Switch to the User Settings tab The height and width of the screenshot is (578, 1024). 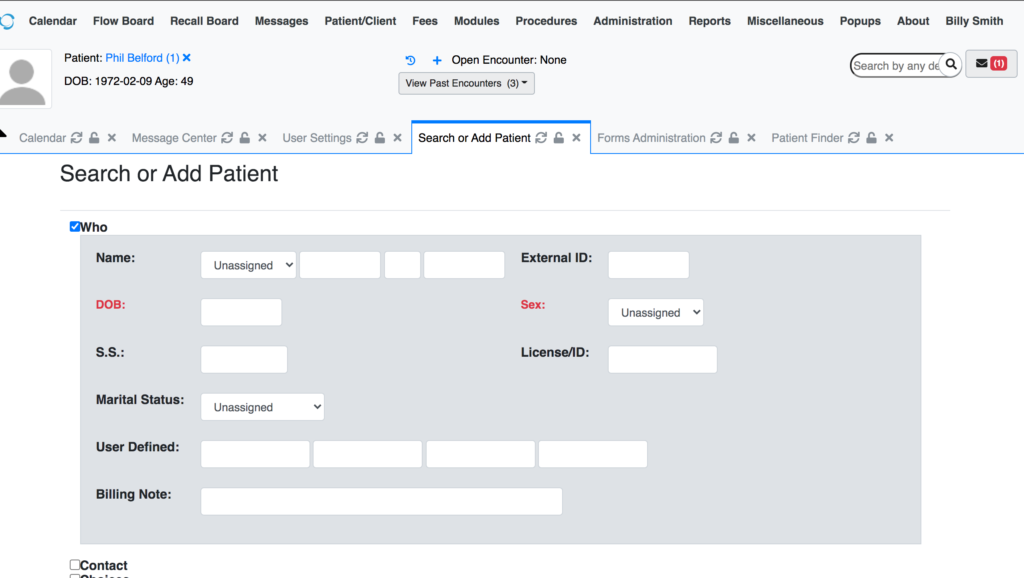(x=317, y=138)
